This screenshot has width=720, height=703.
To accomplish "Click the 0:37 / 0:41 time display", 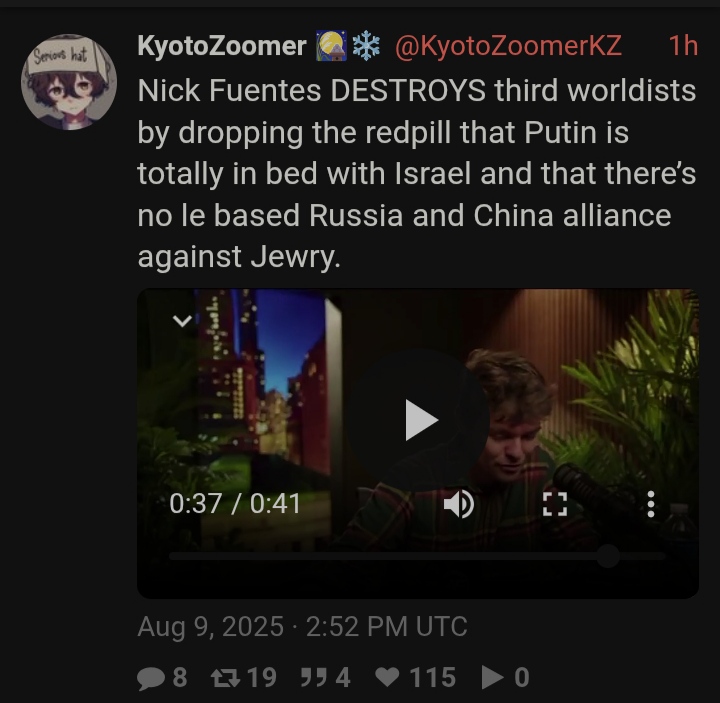I will (x=235, y=504).
